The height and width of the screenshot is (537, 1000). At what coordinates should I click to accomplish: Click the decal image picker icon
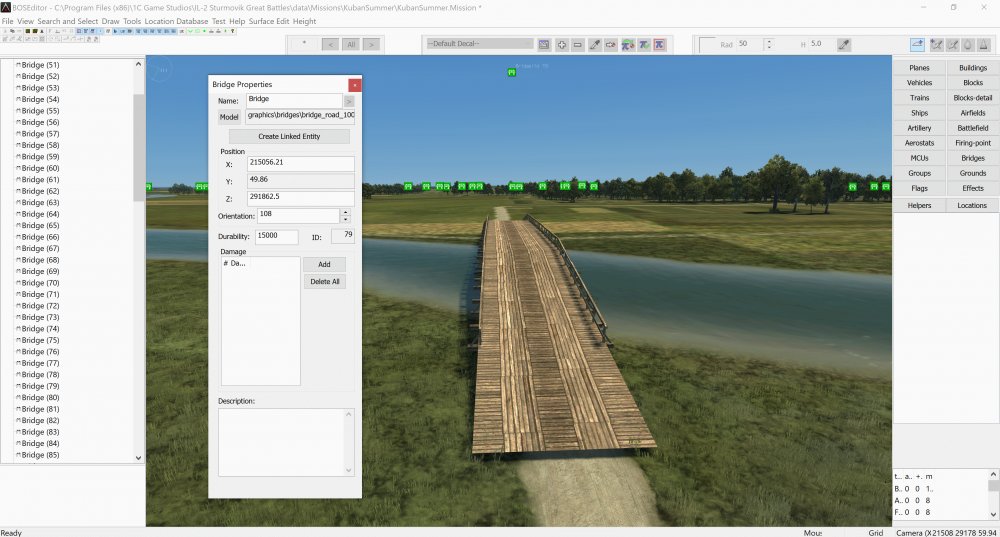click(x=544, y=45)
